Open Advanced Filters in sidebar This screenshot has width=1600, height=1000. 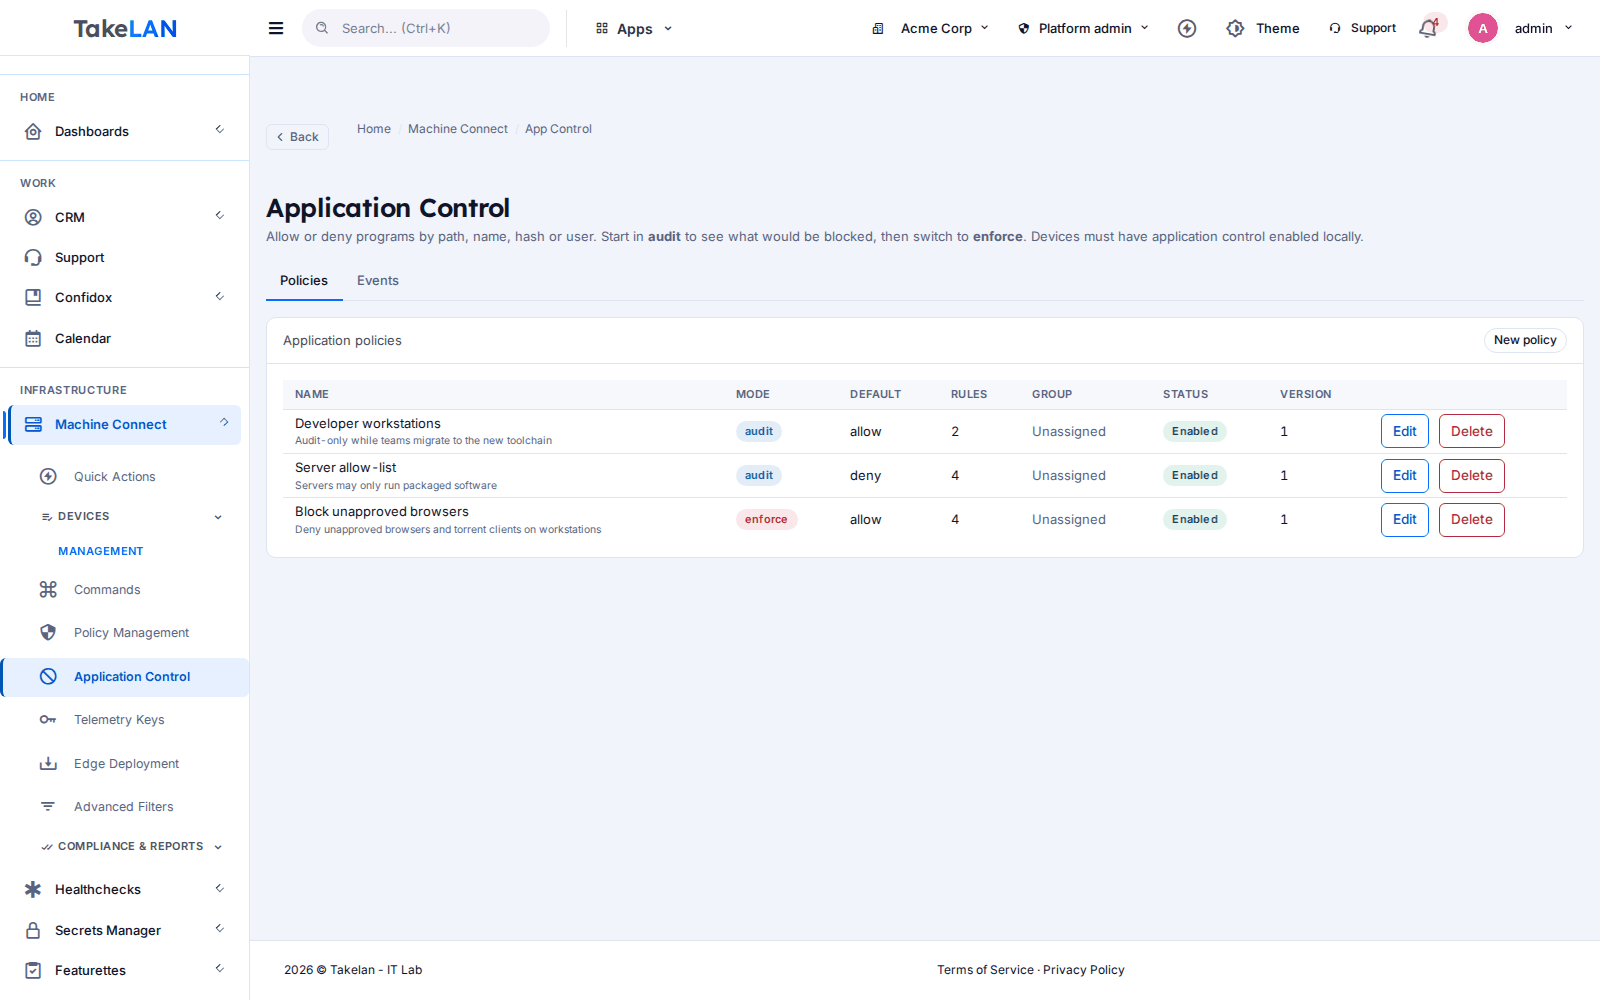[x=123, y=806]
